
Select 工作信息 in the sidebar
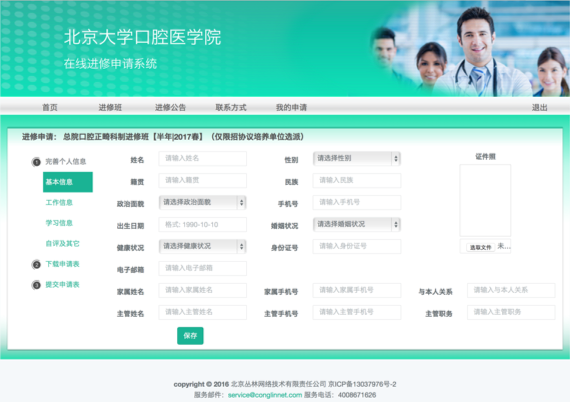pyautogui.click(x=59, y=202)
